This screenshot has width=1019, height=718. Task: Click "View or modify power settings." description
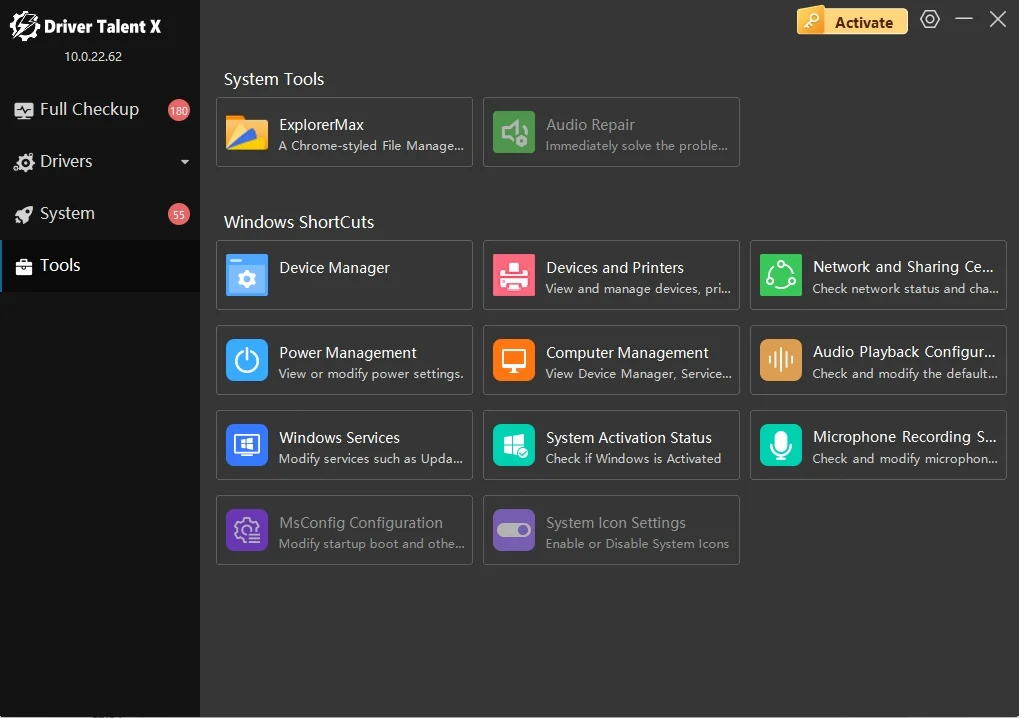[371, 374]
